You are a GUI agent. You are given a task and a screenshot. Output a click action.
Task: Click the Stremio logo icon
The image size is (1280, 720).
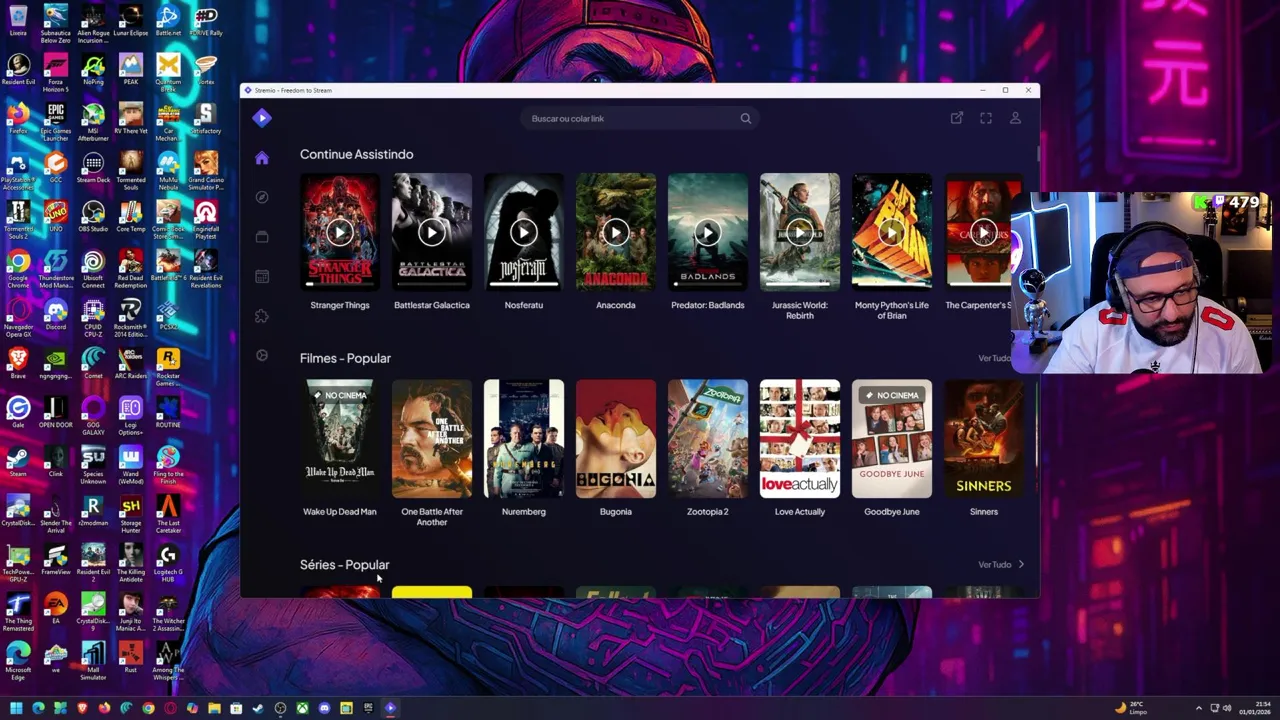click(x=262, y=118)
